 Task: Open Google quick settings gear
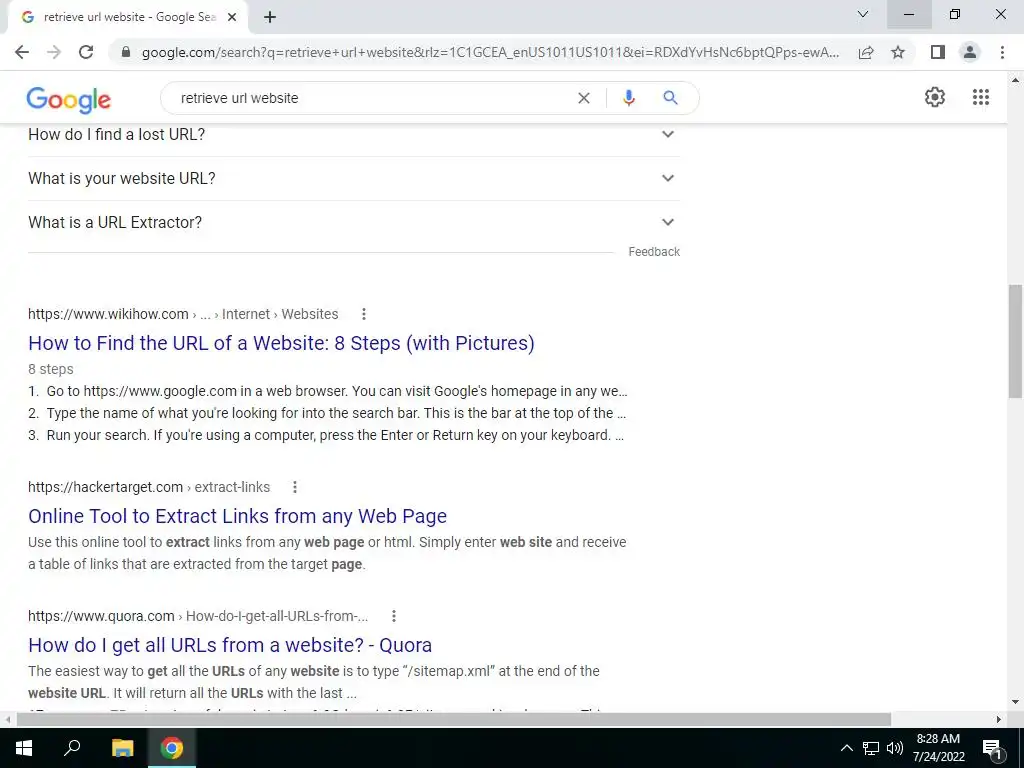point(935,97)
